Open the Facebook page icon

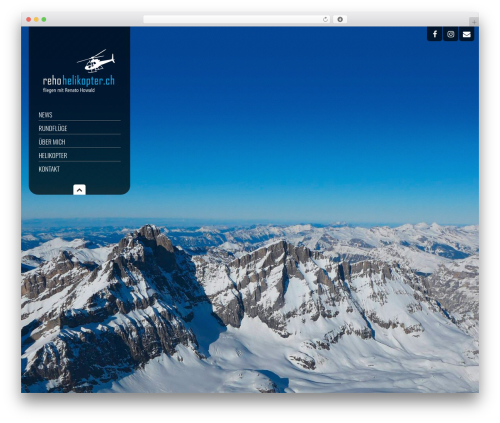click(435, 34)
